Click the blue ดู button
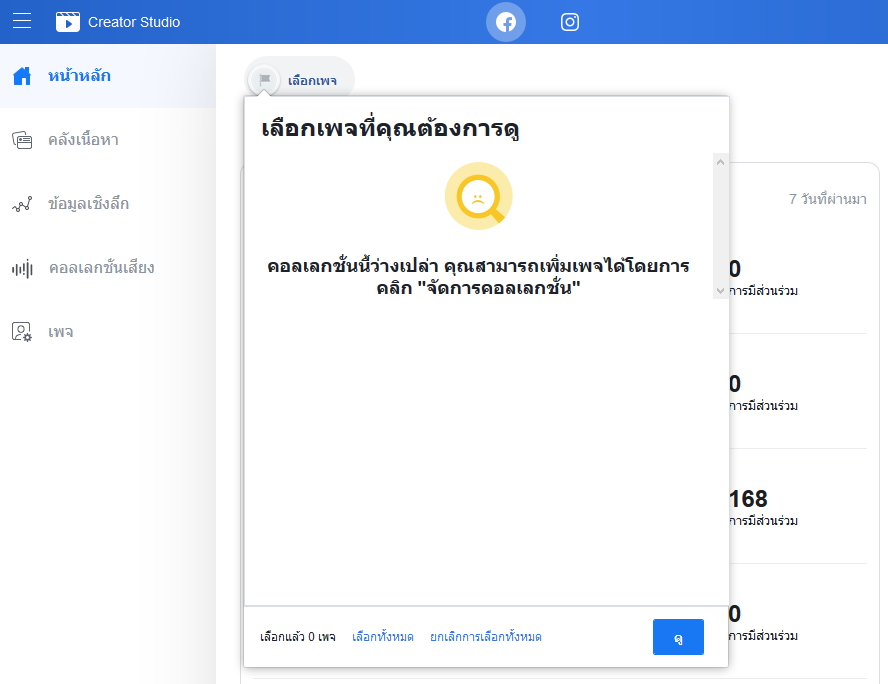This screenshot has width=888, height=684. (x=678, y=637)
